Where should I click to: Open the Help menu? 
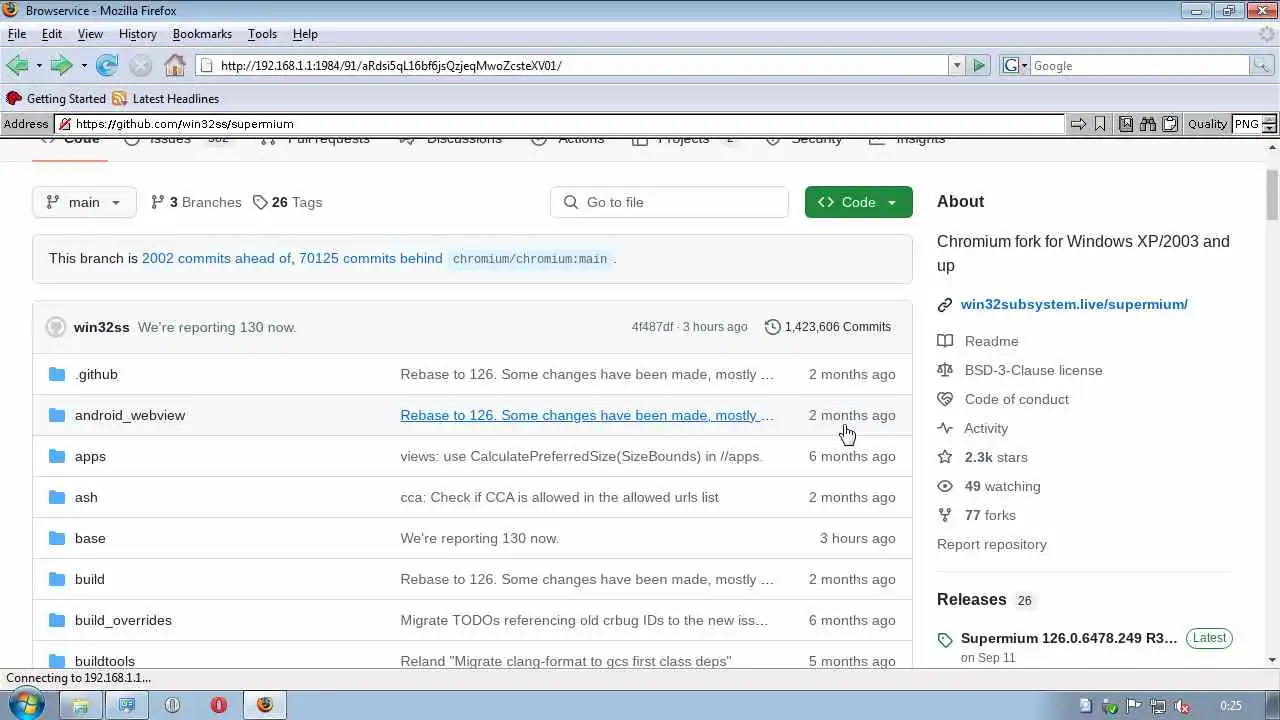click(x=305, y=34)
